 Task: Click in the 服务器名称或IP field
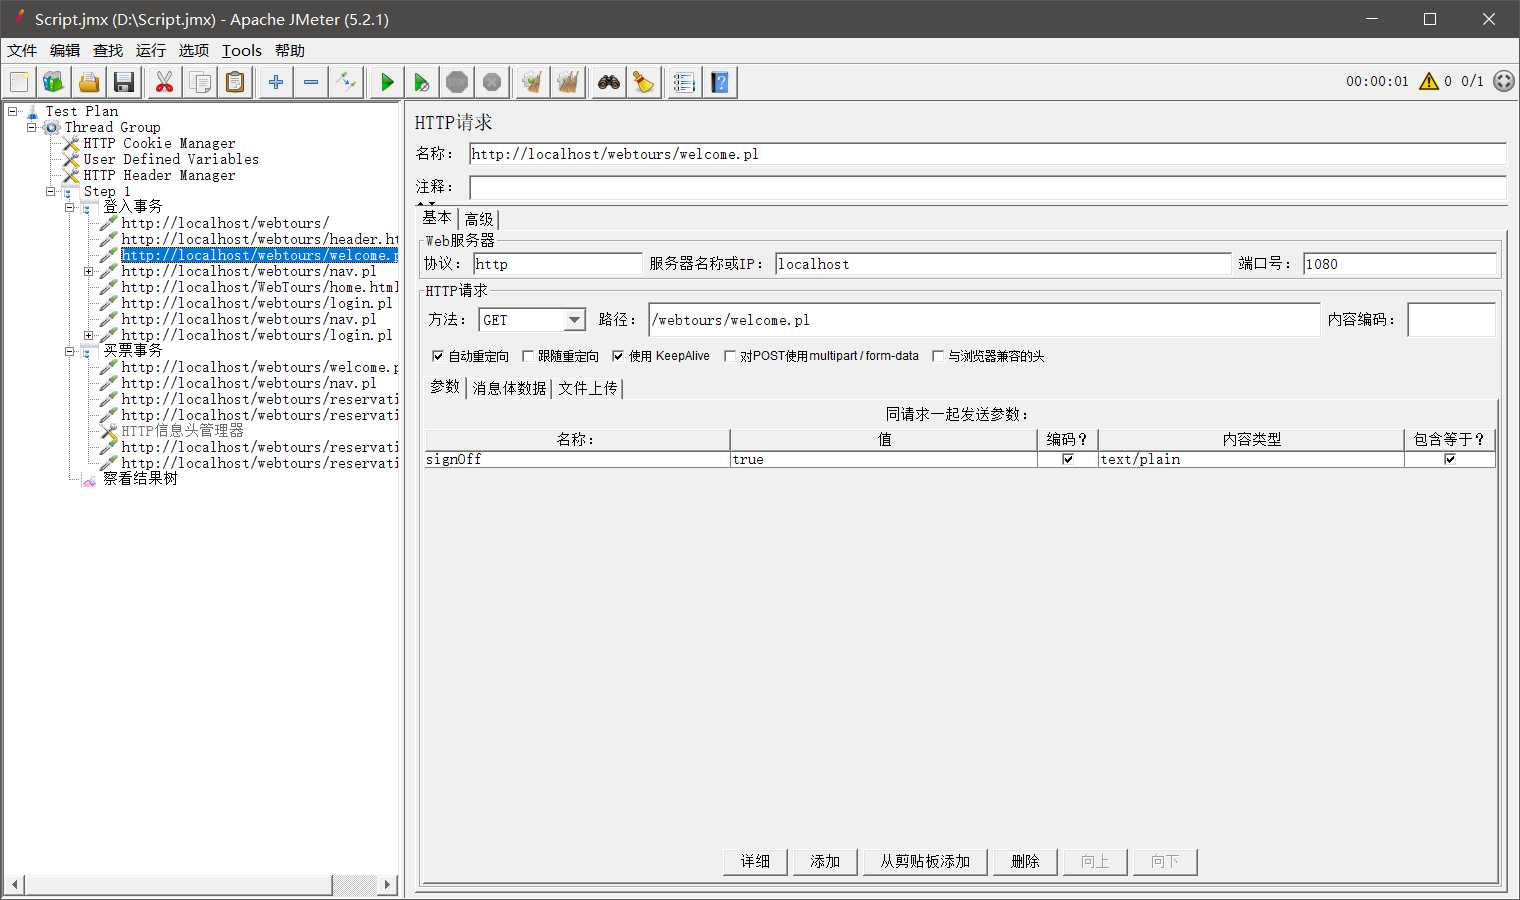(1003, 264)
